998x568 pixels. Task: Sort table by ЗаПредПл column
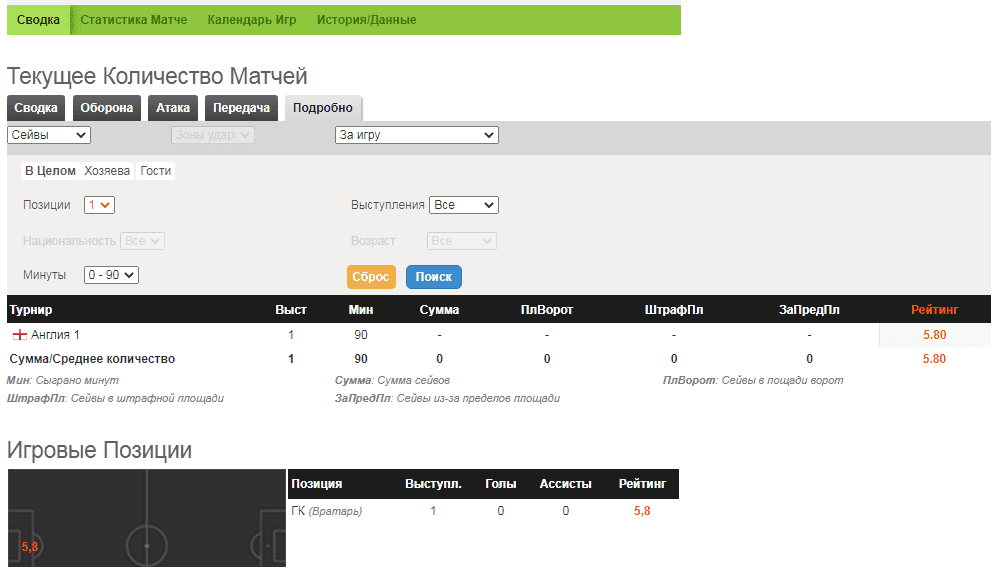tap(809, 309)
